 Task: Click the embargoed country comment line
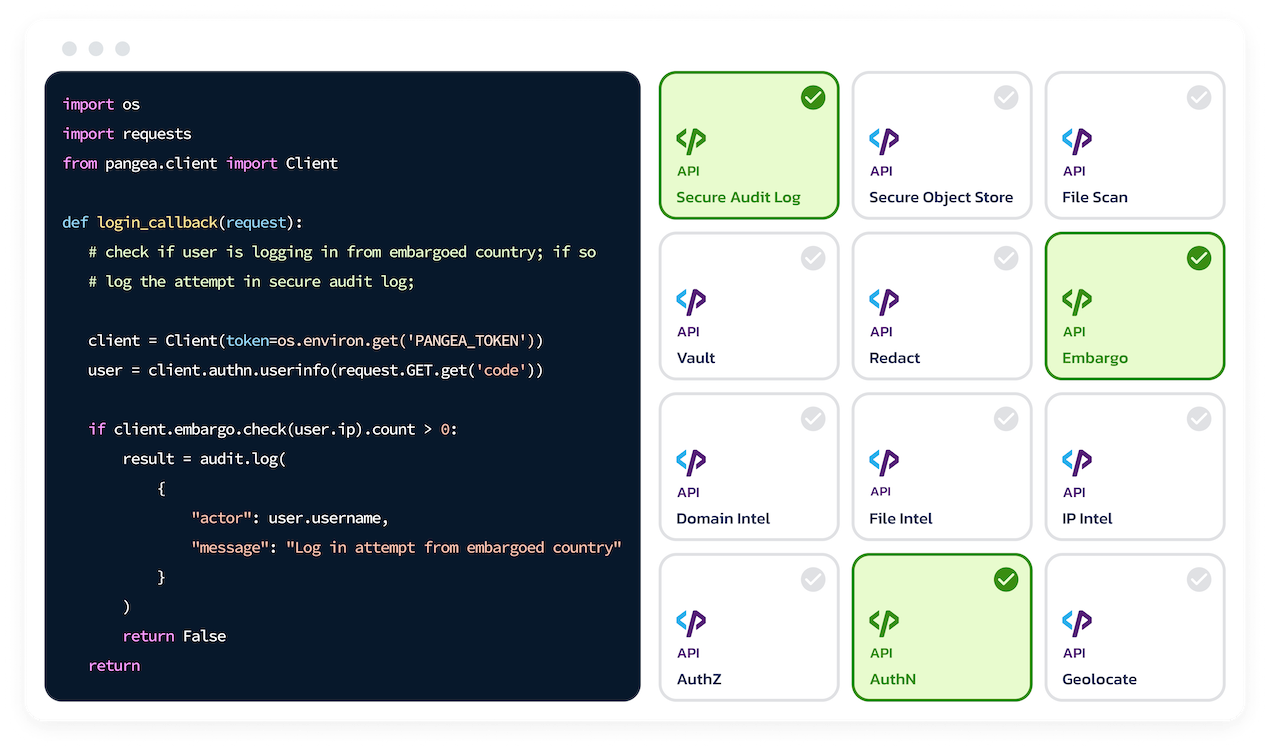click(342, 252)
